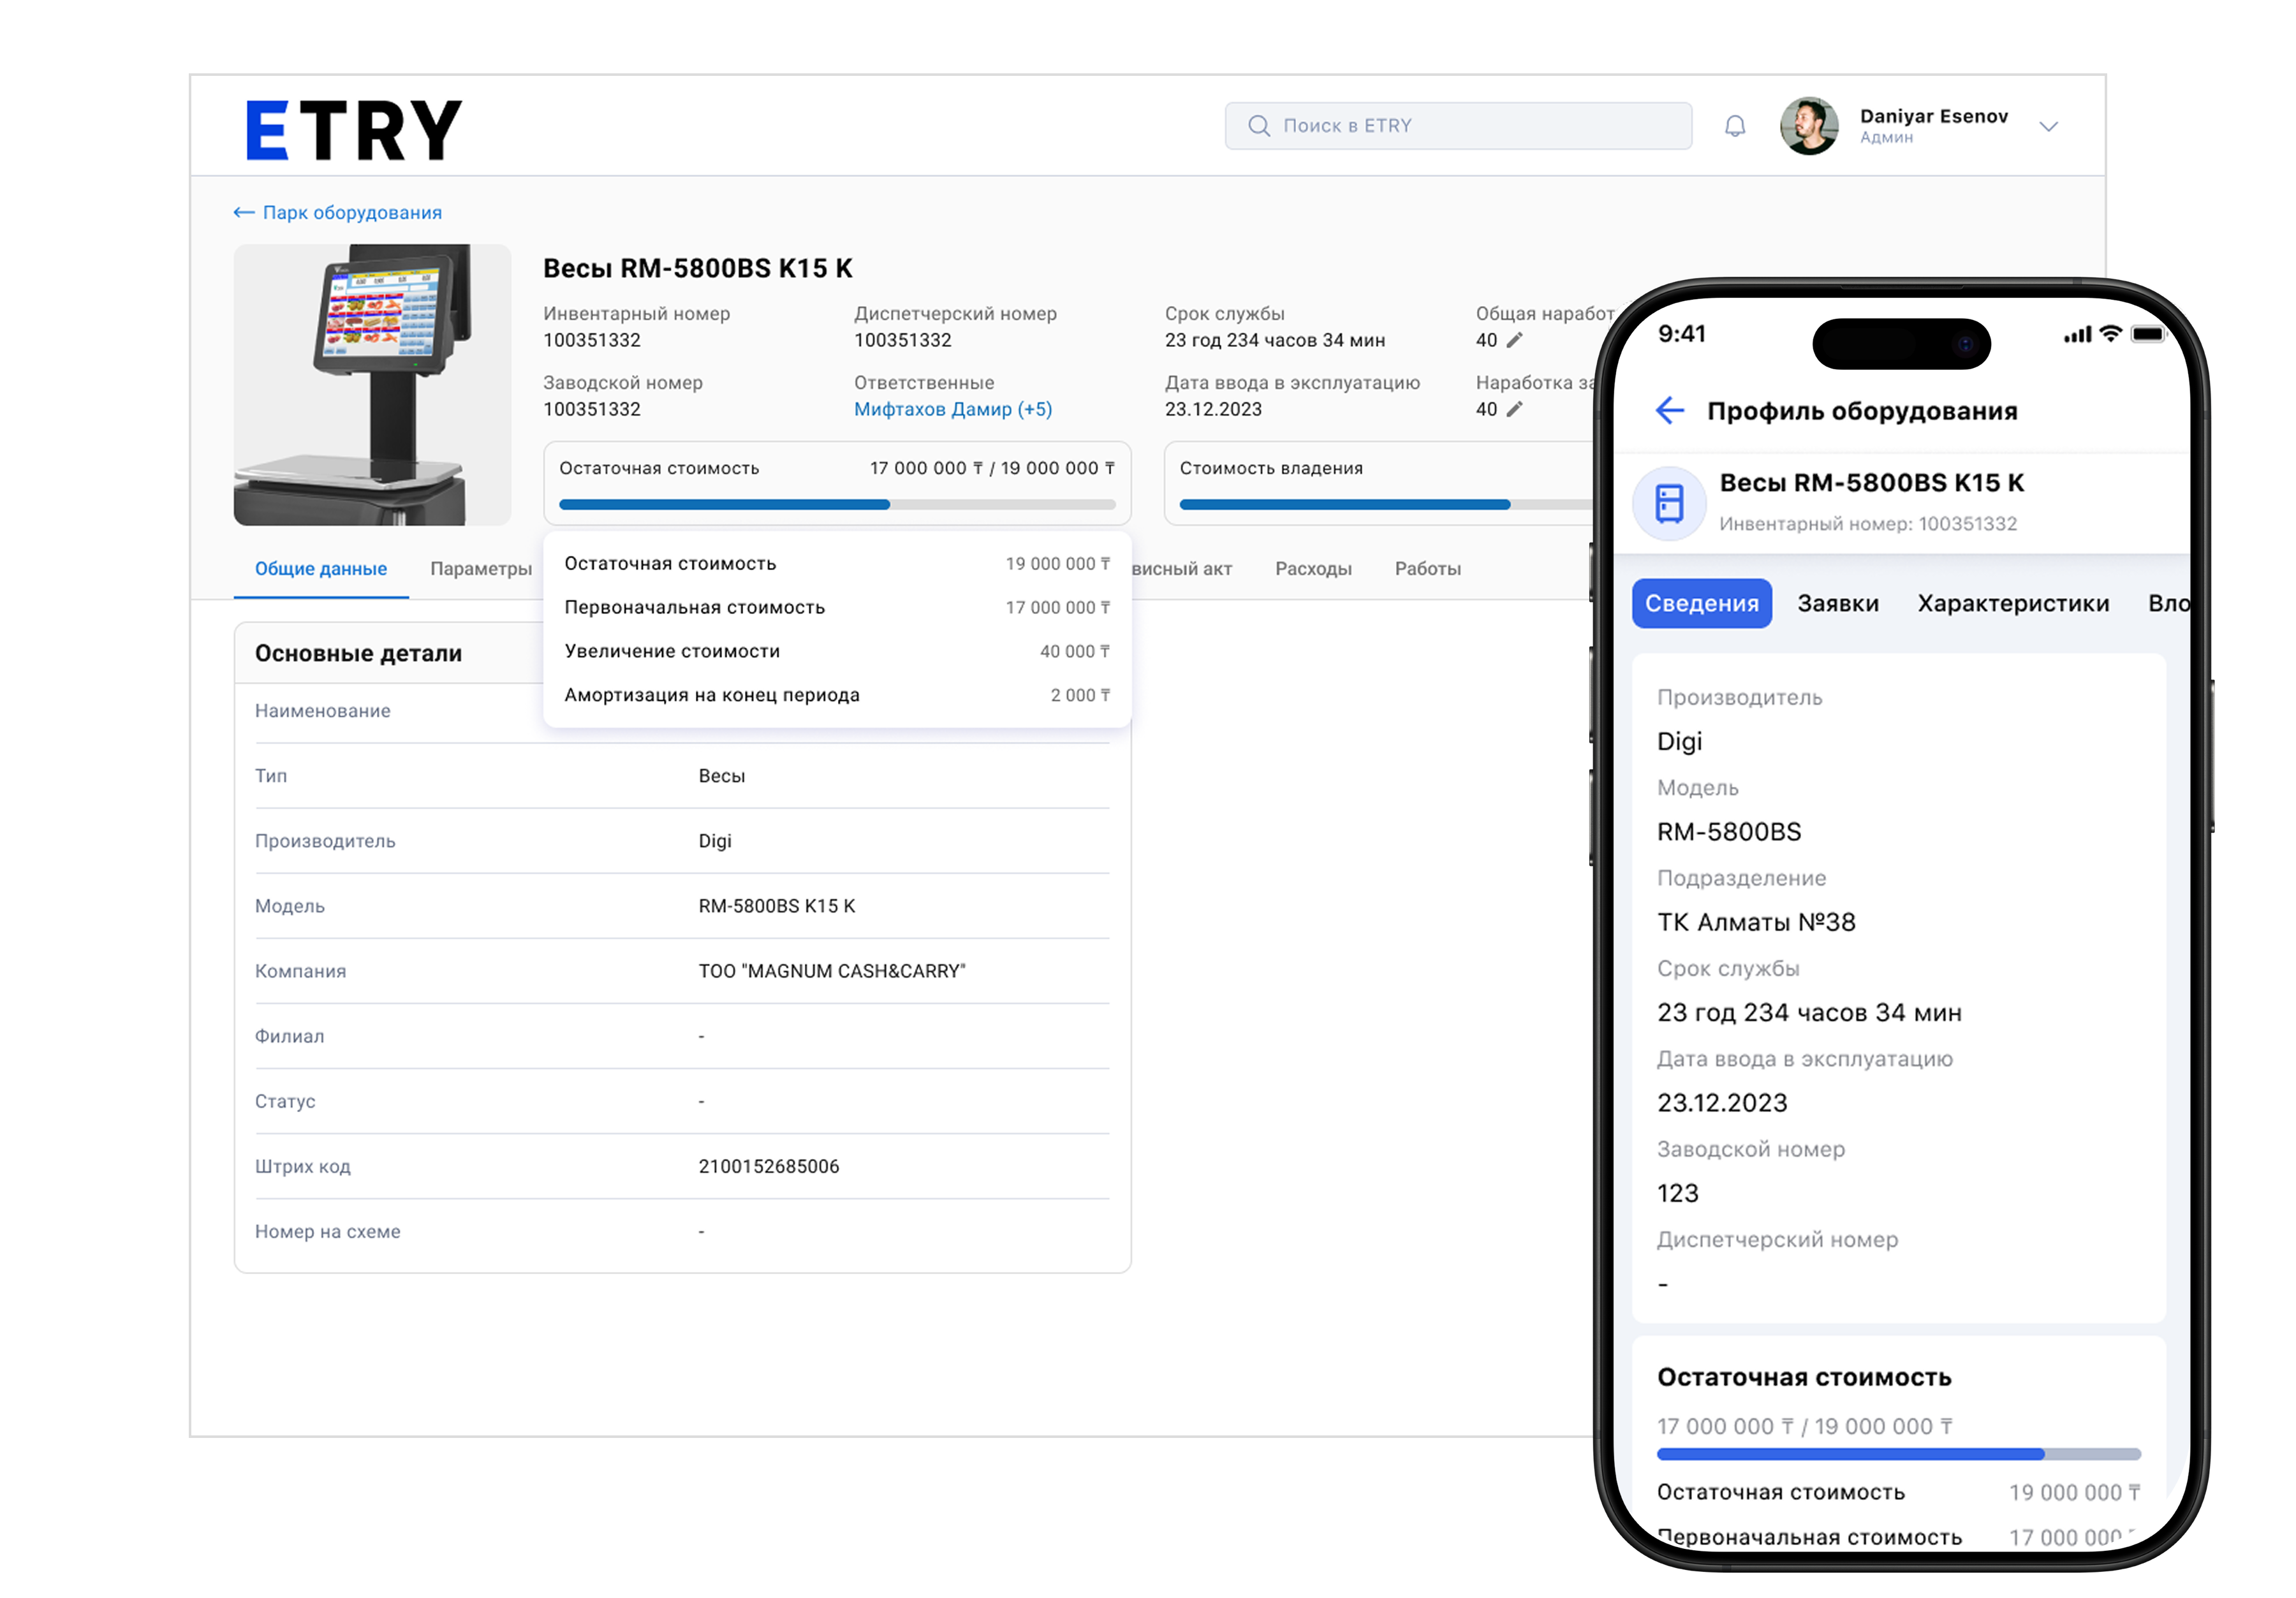
Task: Click Daniyar Esenov's avatar photo
Action: click(1809, 126)
